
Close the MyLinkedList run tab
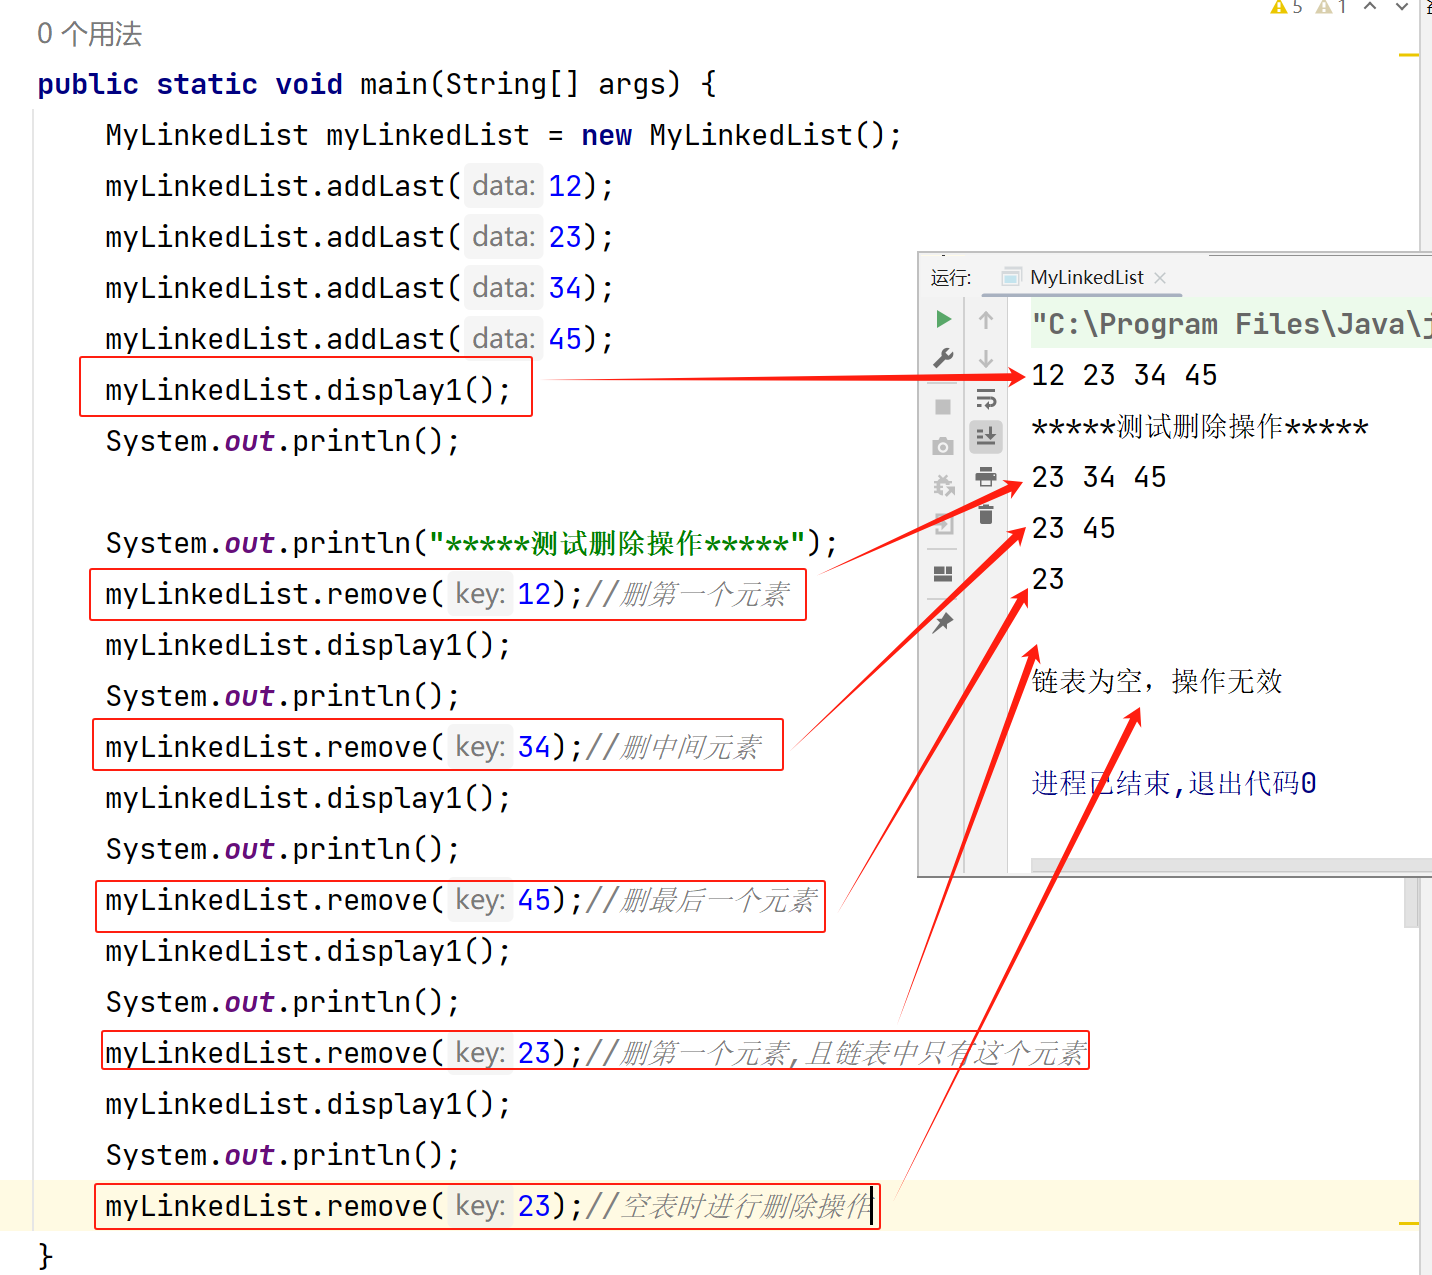tap(1160, 278)
